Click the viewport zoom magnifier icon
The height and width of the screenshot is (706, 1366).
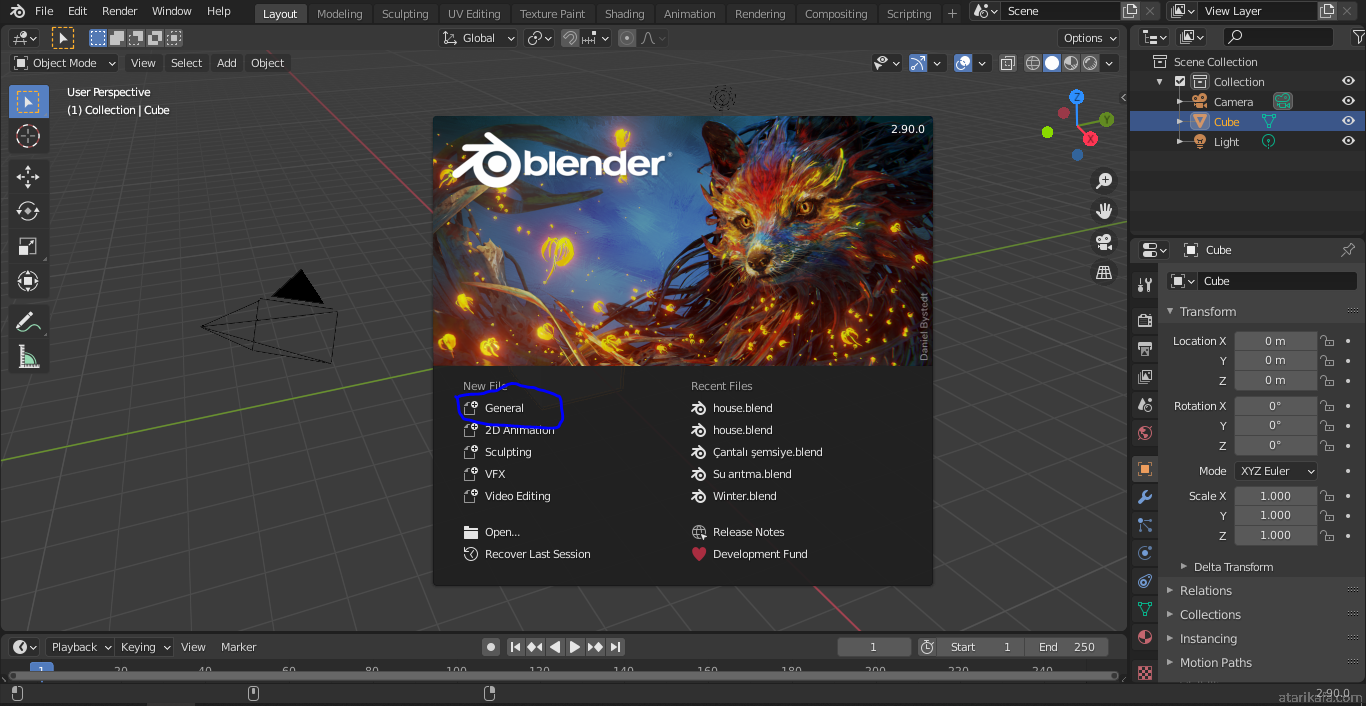click(1104, 181)
